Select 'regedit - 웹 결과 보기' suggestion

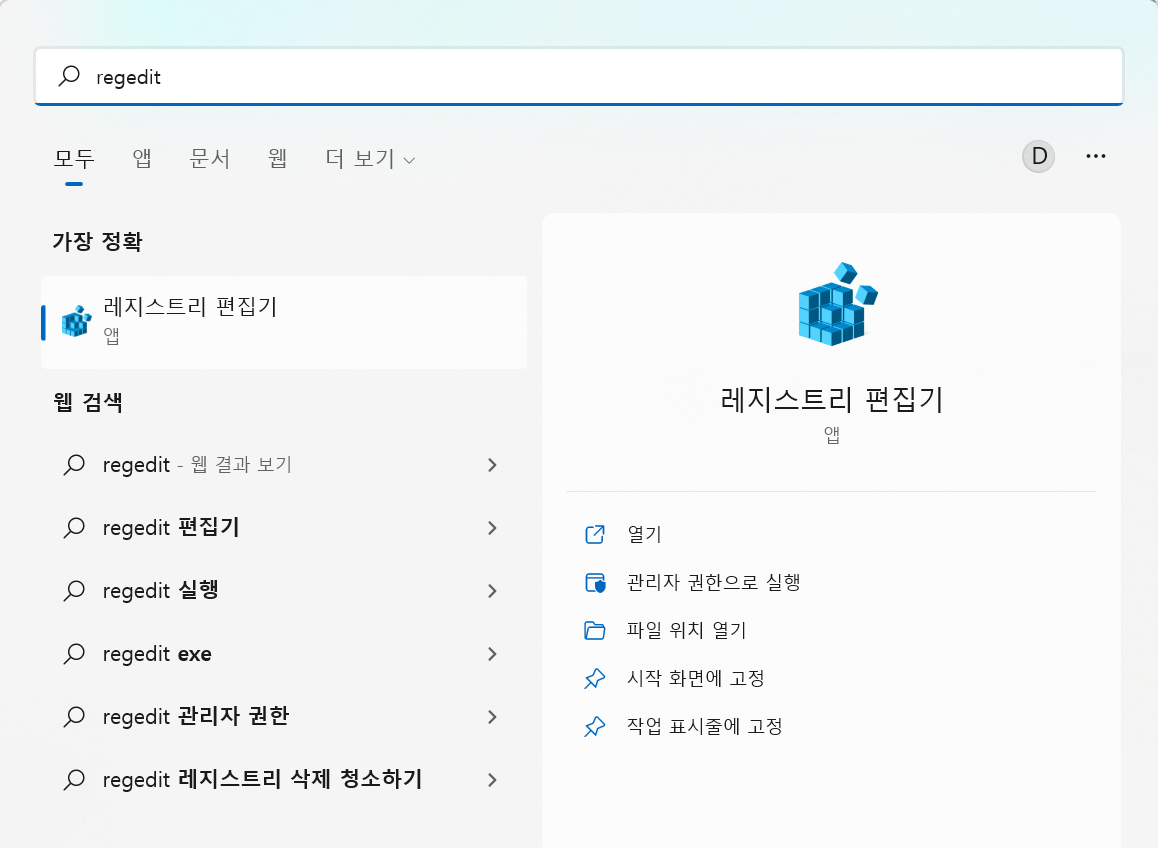(284, 465)
